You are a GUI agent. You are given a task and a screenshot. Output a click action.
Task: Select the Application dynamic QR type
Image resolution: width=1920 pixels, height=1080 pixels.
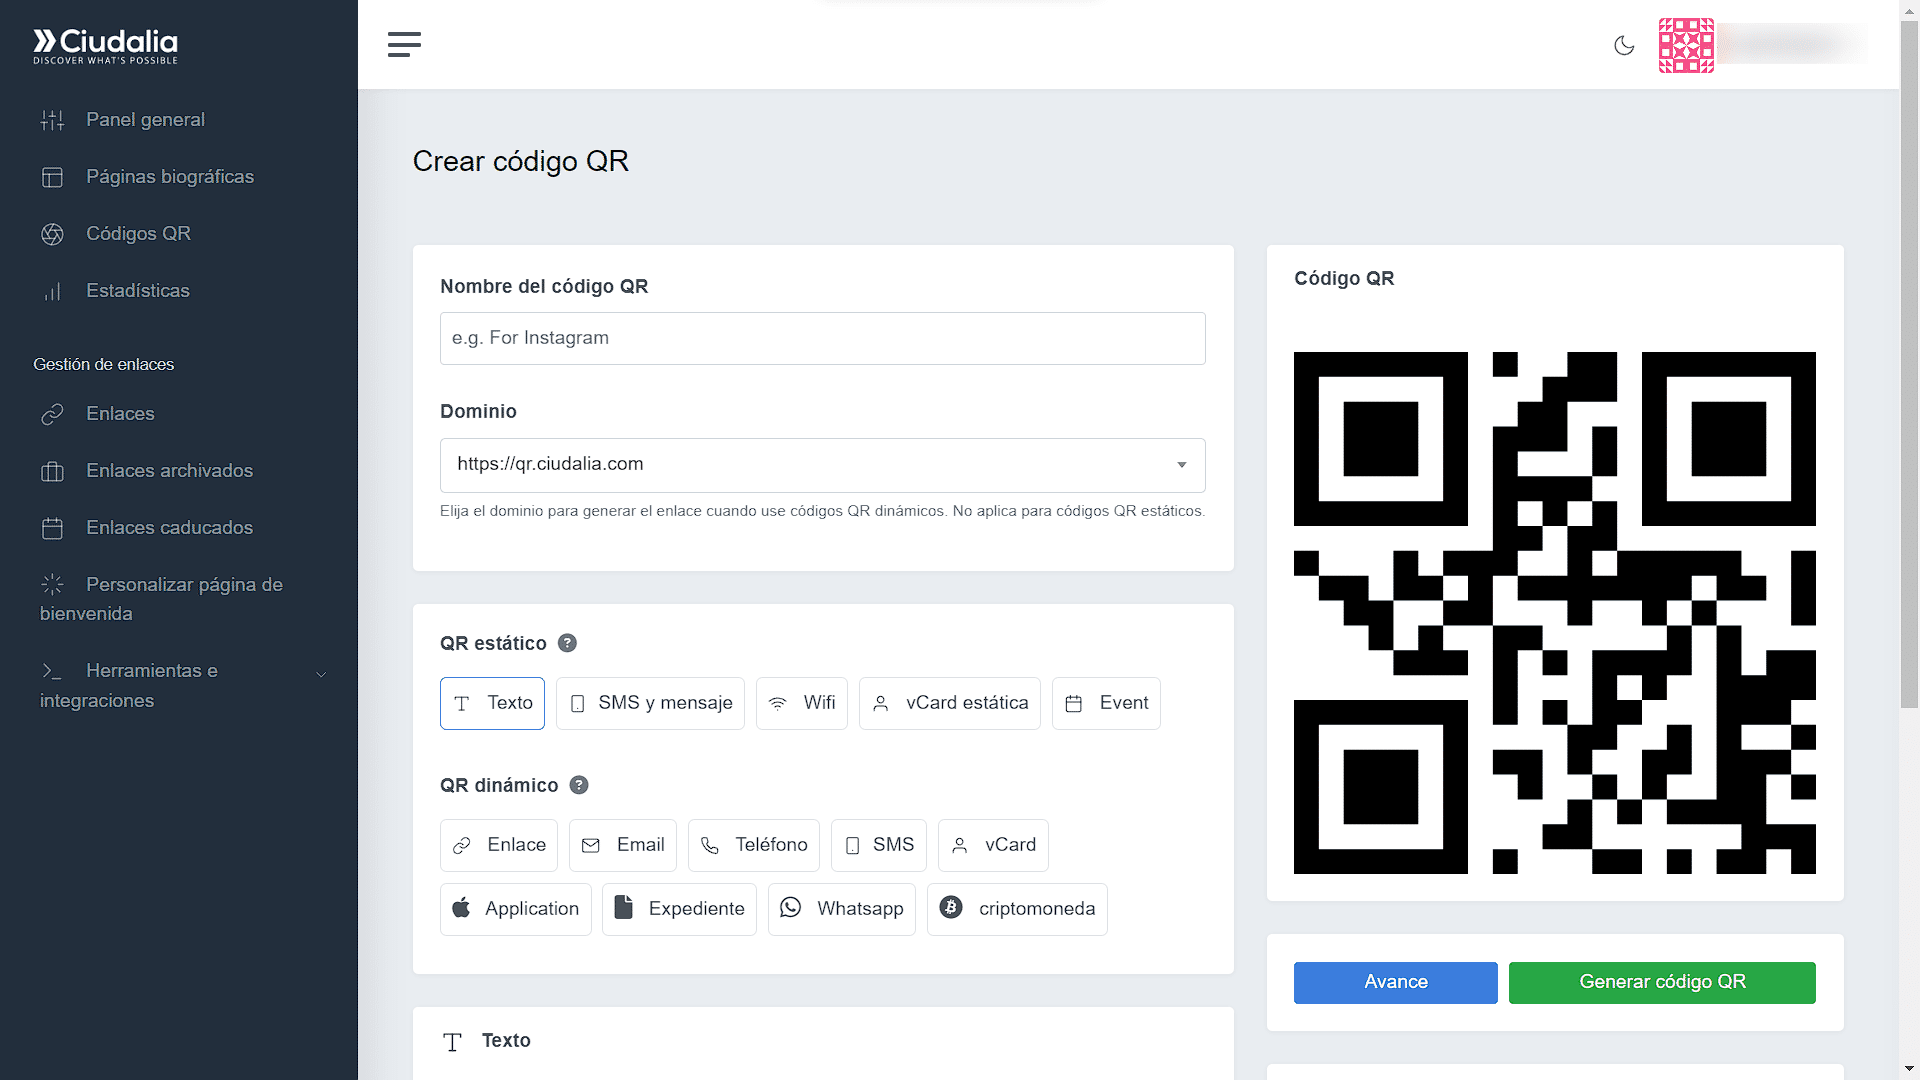(x=515, y=909)
